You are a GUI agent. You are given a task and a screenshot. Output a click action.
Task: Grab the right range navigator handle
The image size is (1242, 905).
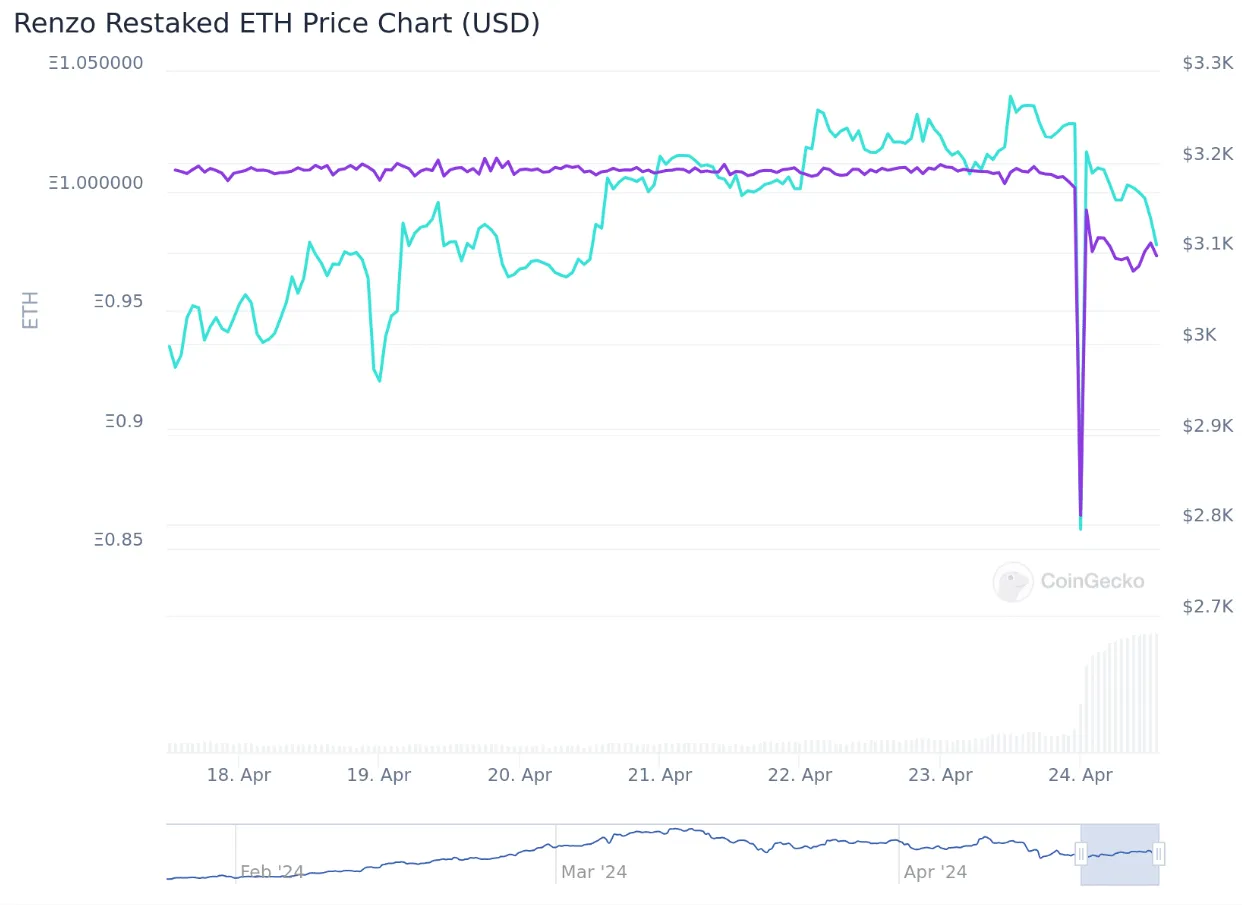[x=1159, y=853]
